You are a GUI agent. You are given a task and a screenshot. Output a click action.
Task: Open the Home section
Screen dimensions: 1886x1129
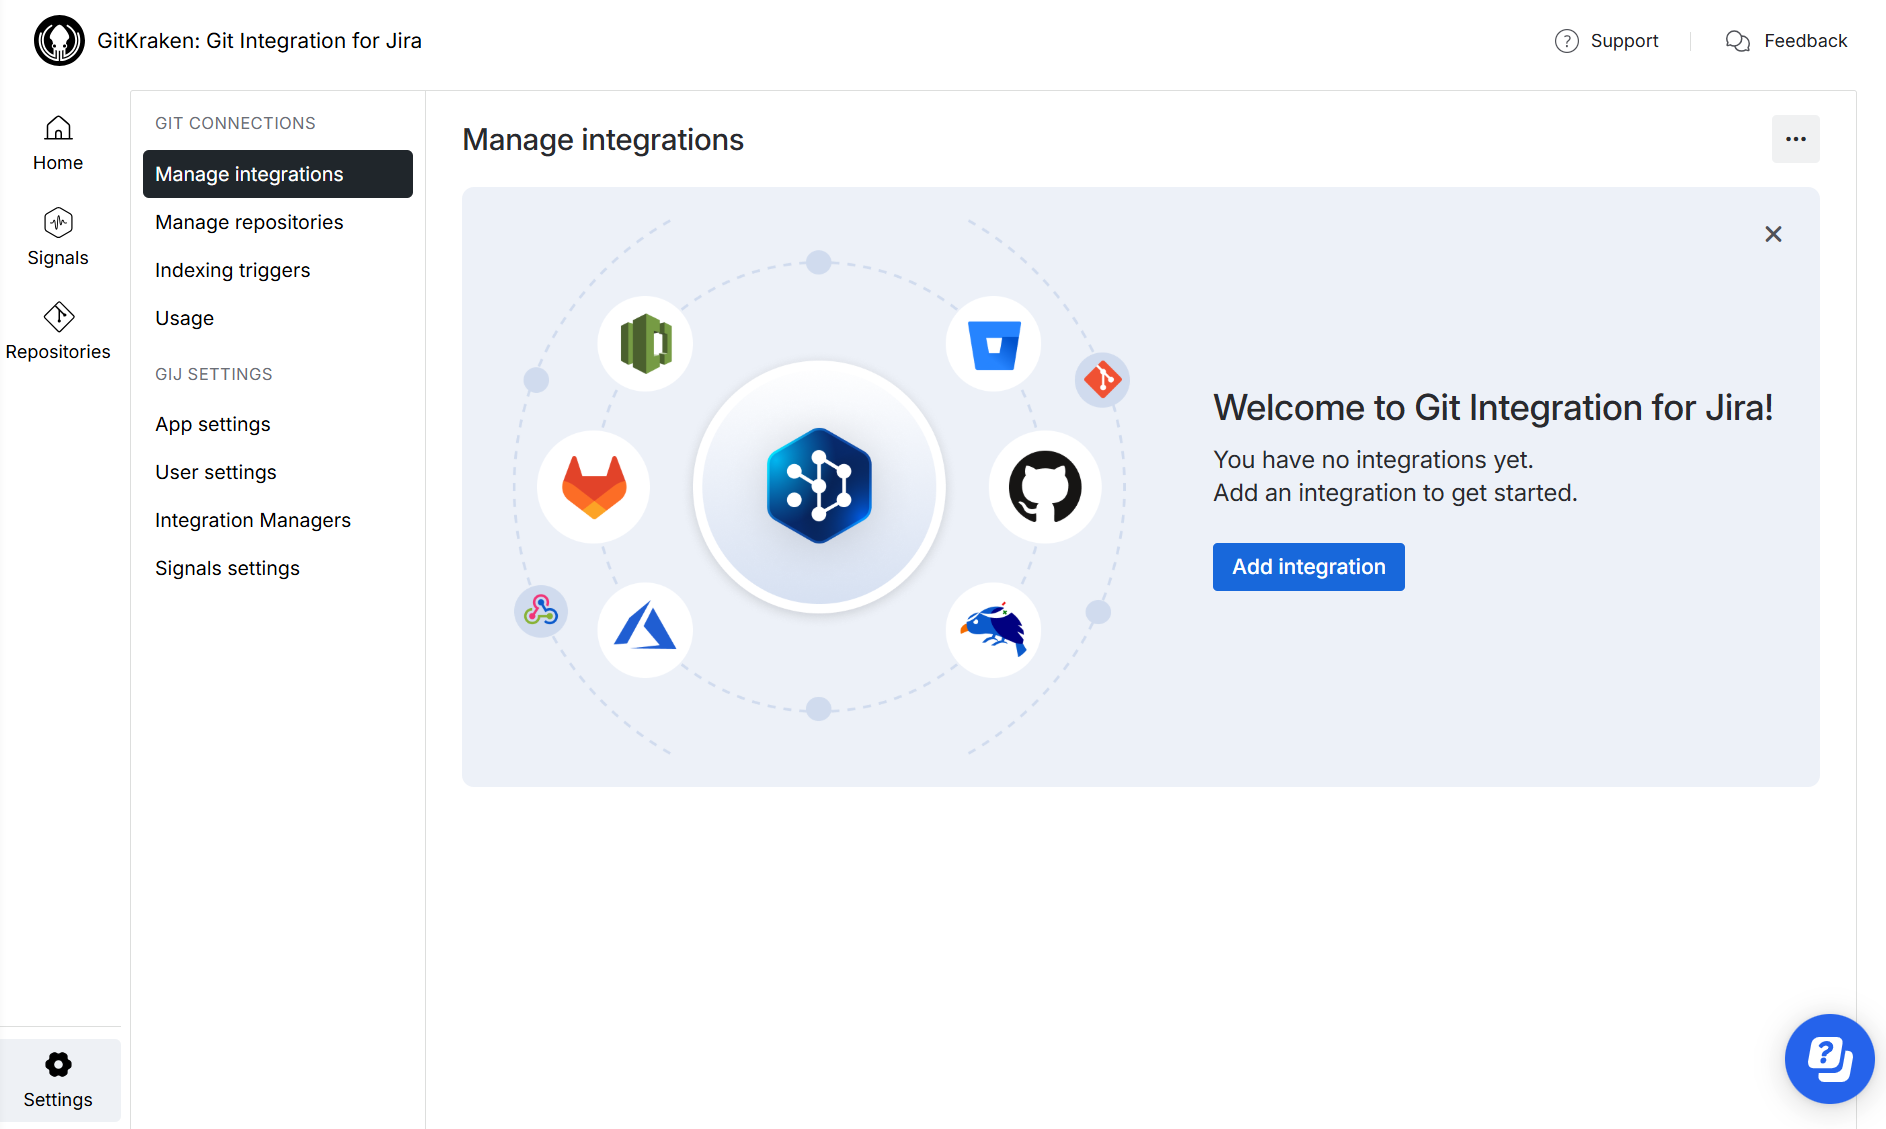[58, 143]
